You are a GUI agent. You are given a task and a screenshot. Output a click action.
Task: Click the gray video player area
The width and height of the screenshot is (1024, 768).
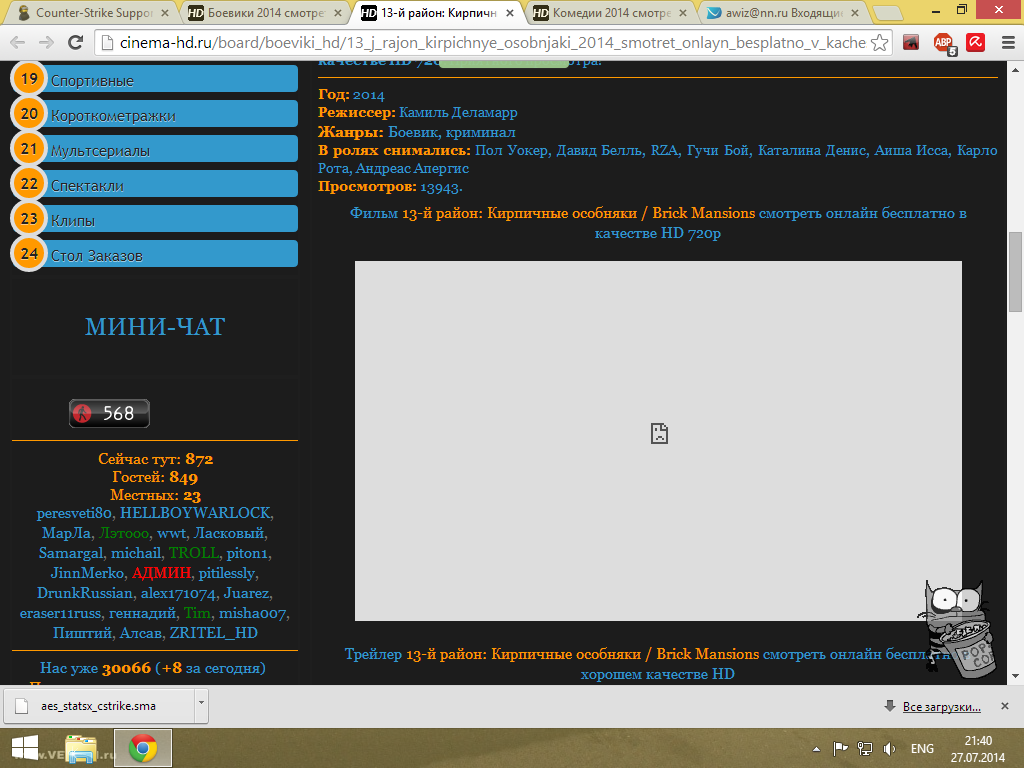click(x=658, y=441)
